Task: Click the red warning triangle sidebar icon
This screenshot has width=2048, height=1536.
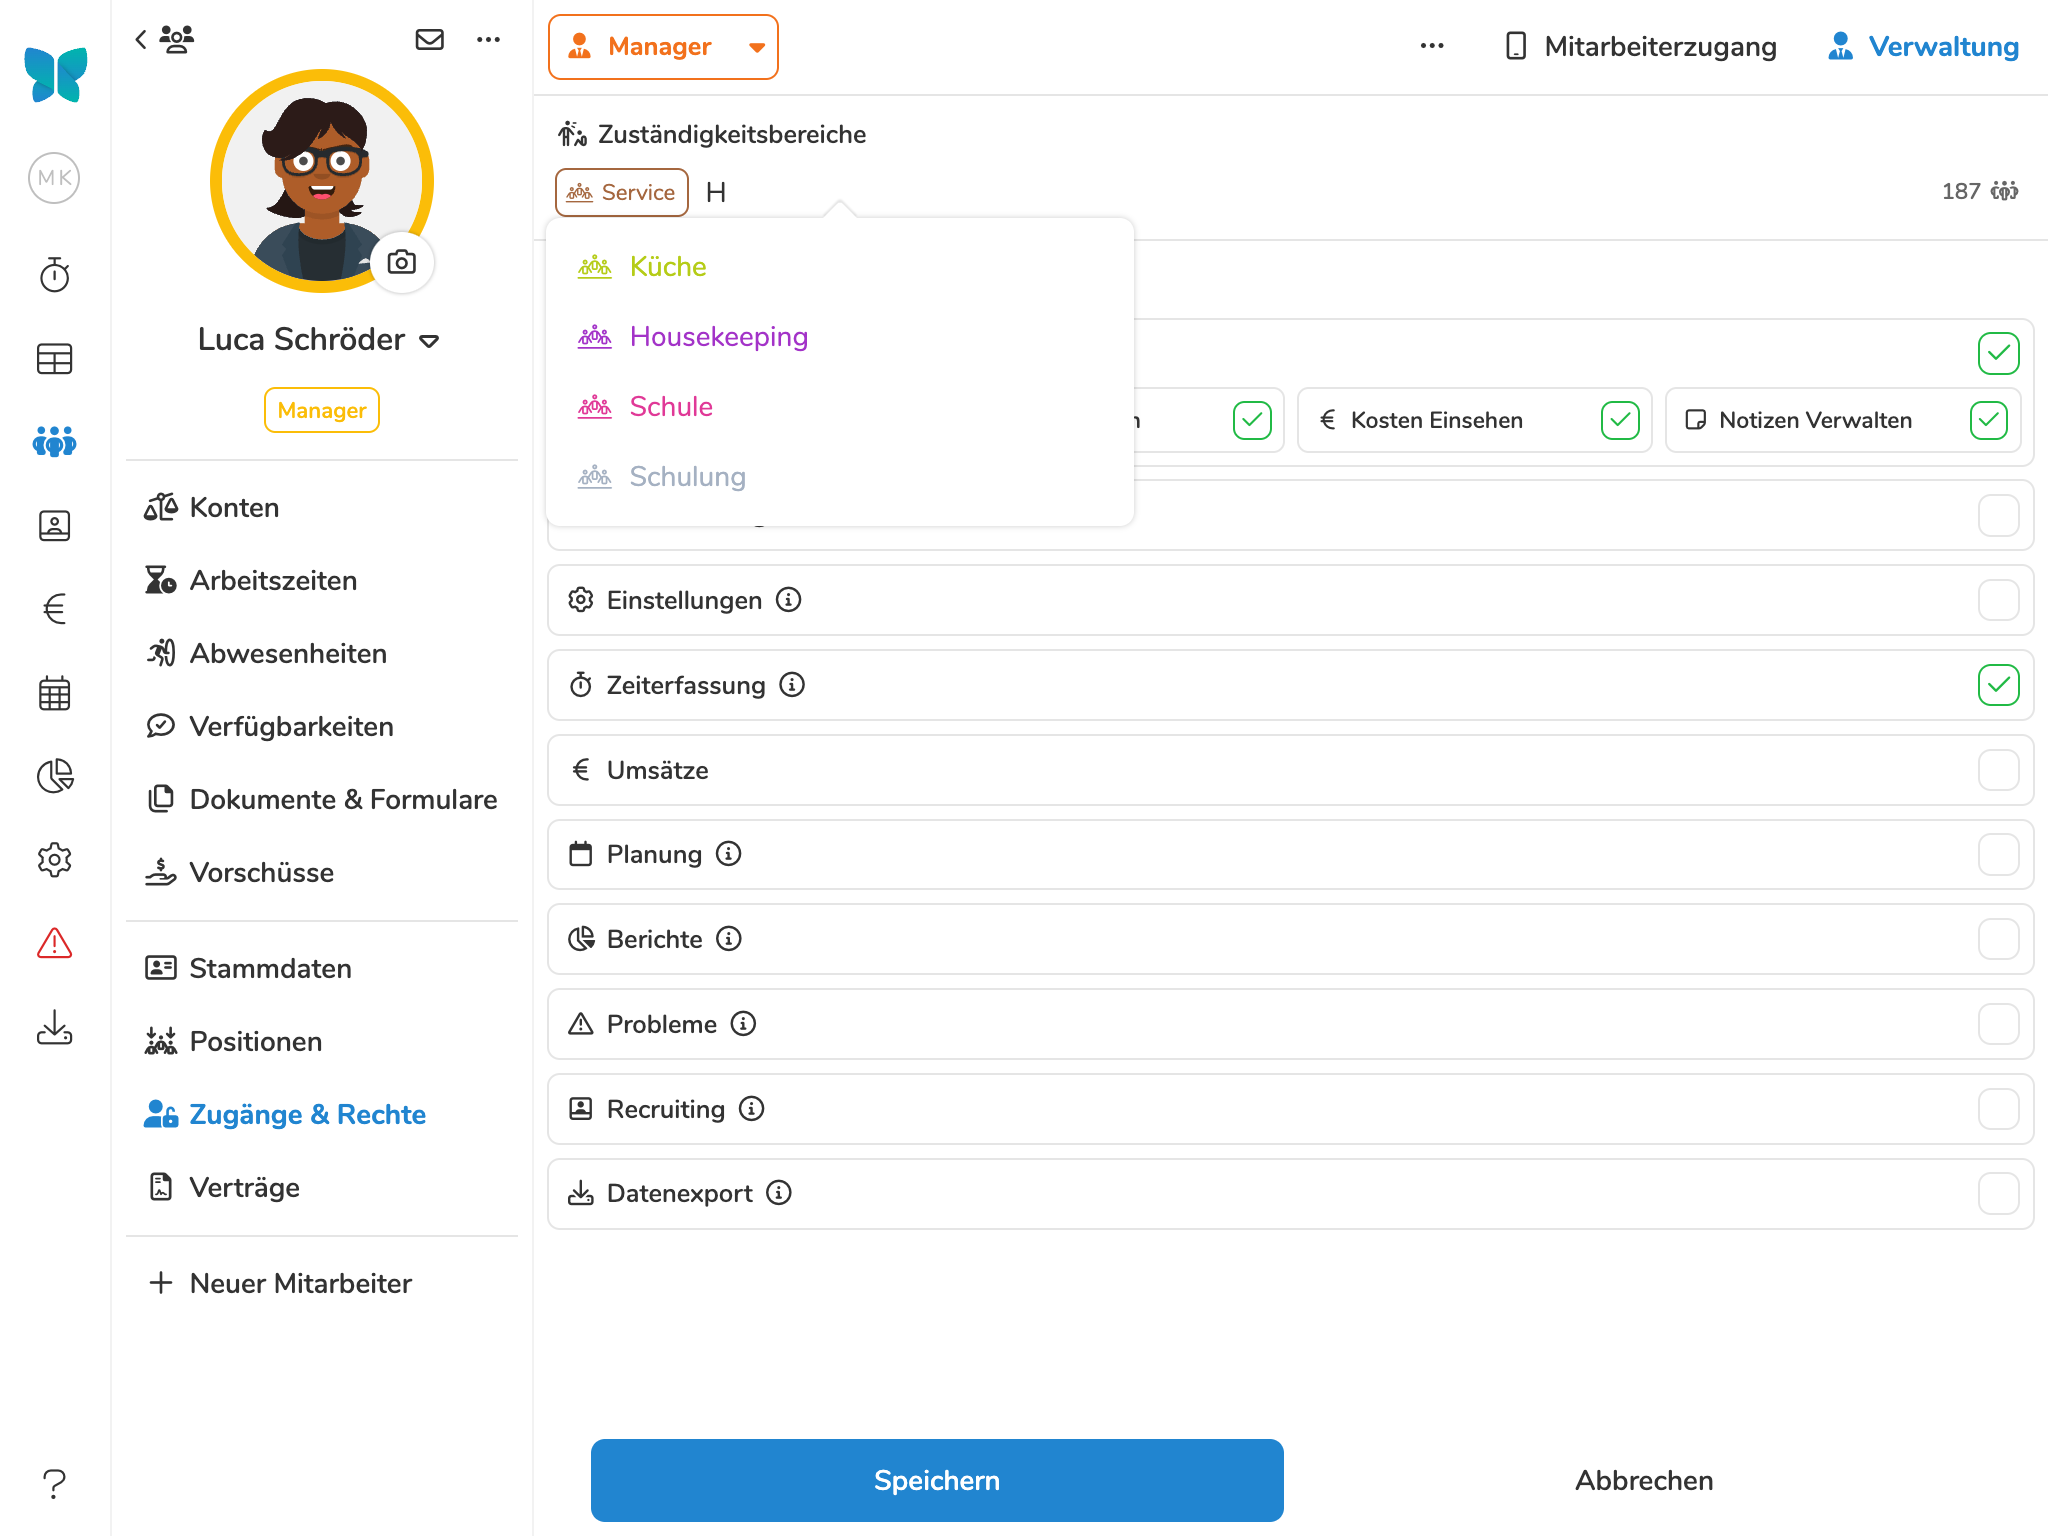Action: [x=55, y=943]
